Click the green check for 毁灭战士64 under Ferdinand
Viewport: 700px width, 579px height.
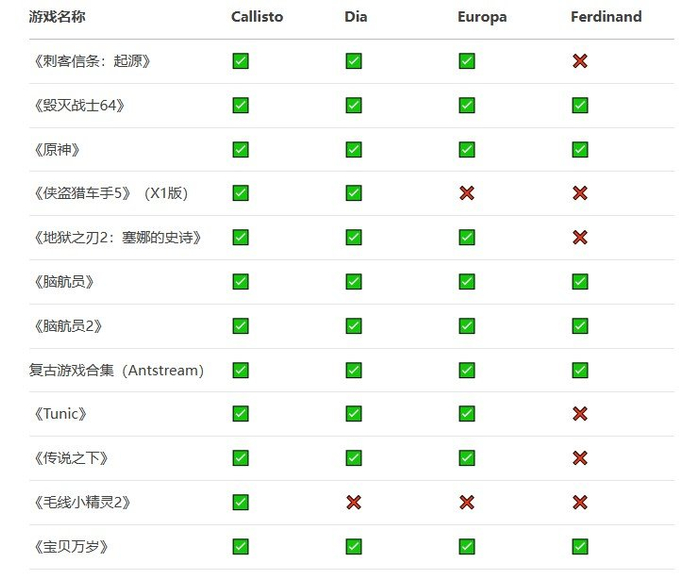(580, 105)
